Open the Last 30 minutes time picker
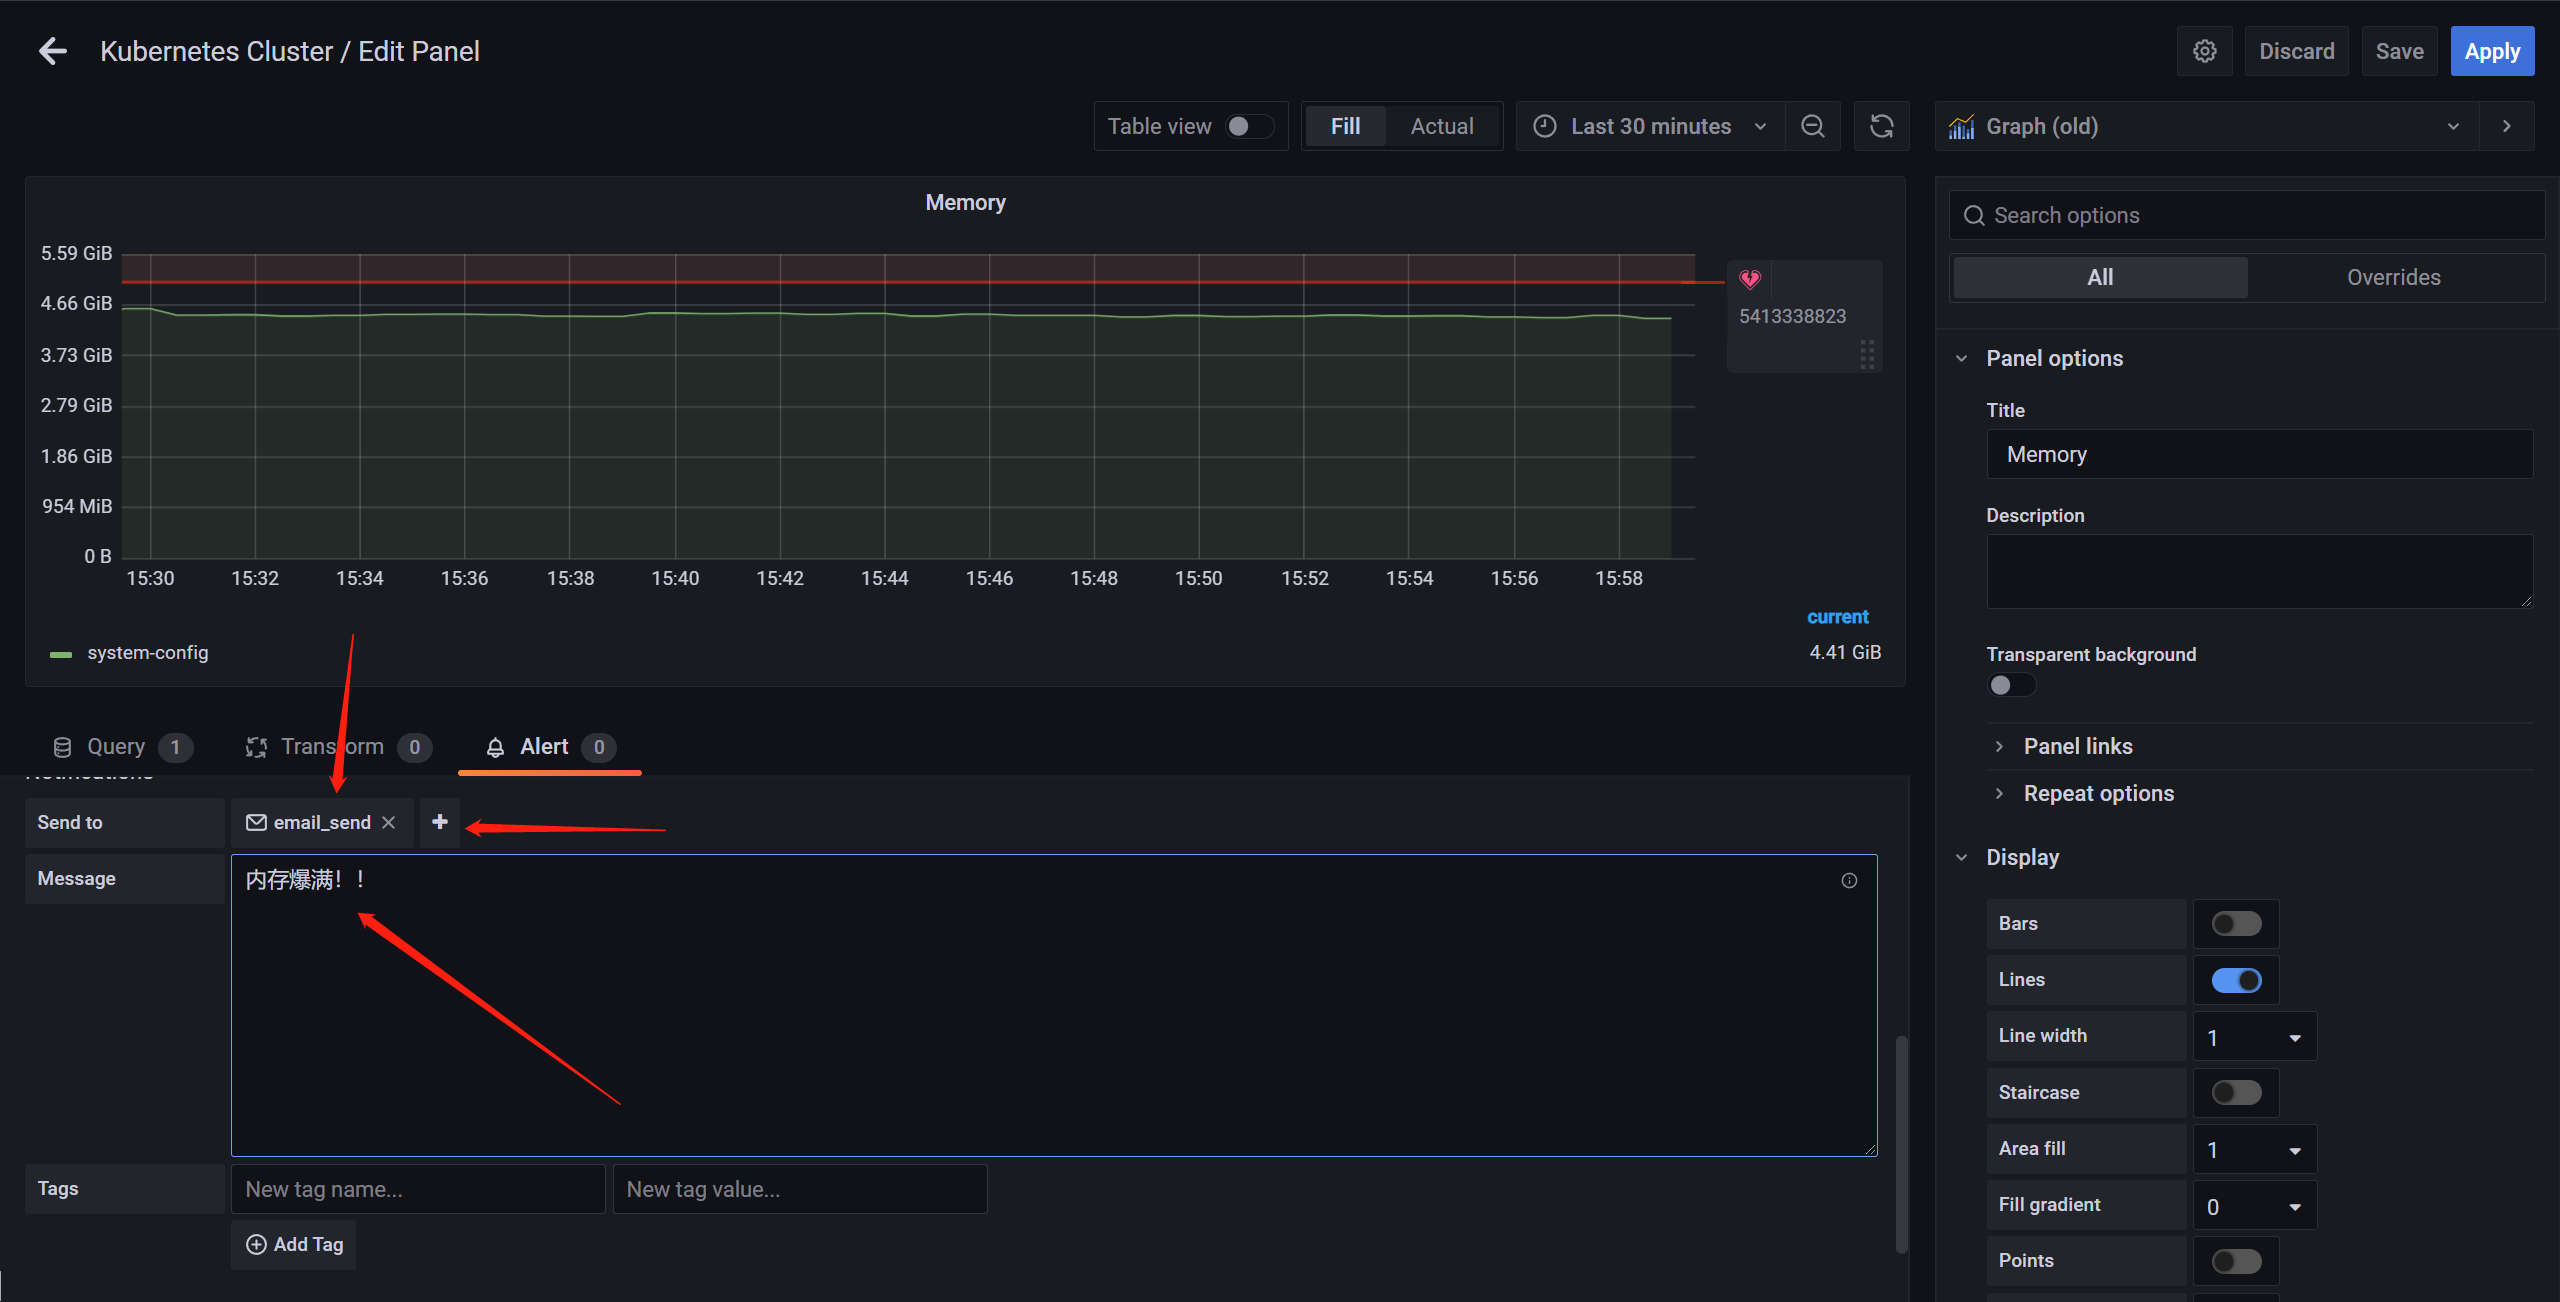This screenshot has width=2560, height=1302. [x=1650, y=126]
